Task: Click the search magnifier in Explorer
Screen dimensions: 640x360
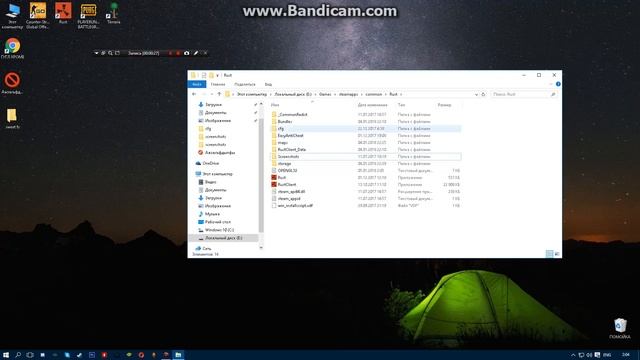Action: click(x=553, y=94)
